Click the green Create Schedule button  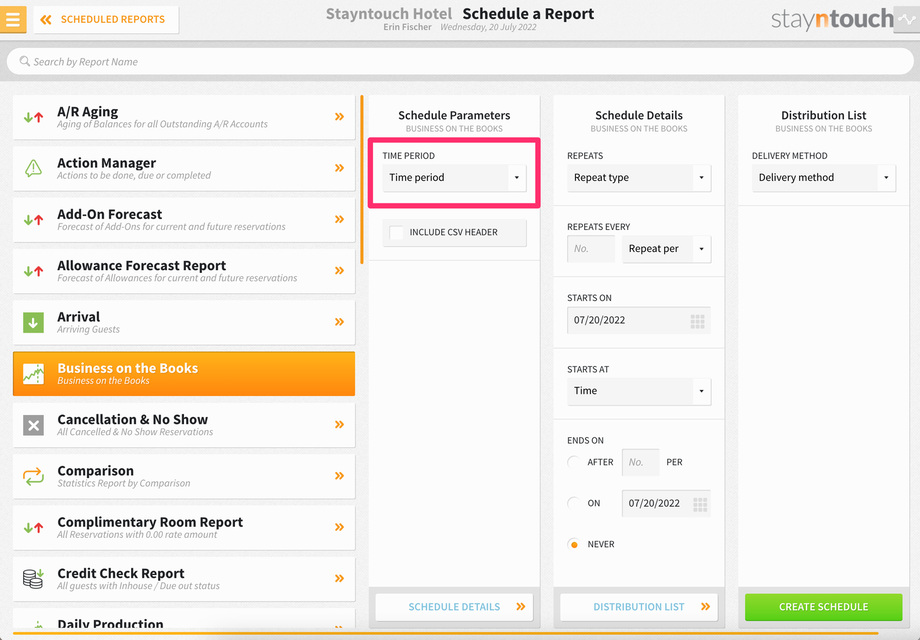(824, 607)
